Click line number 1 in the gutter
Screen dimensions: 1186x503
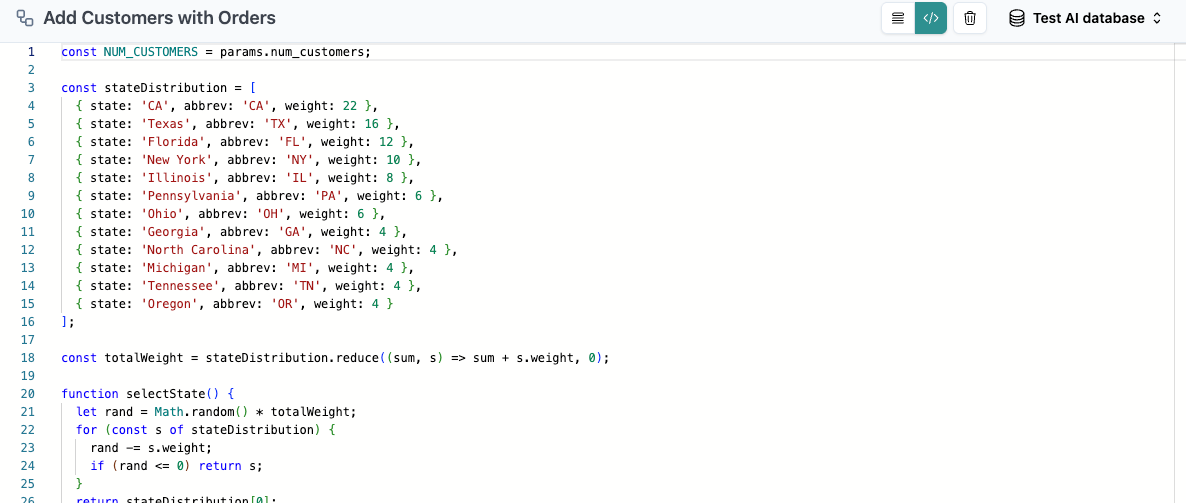[x=31, y=52]
